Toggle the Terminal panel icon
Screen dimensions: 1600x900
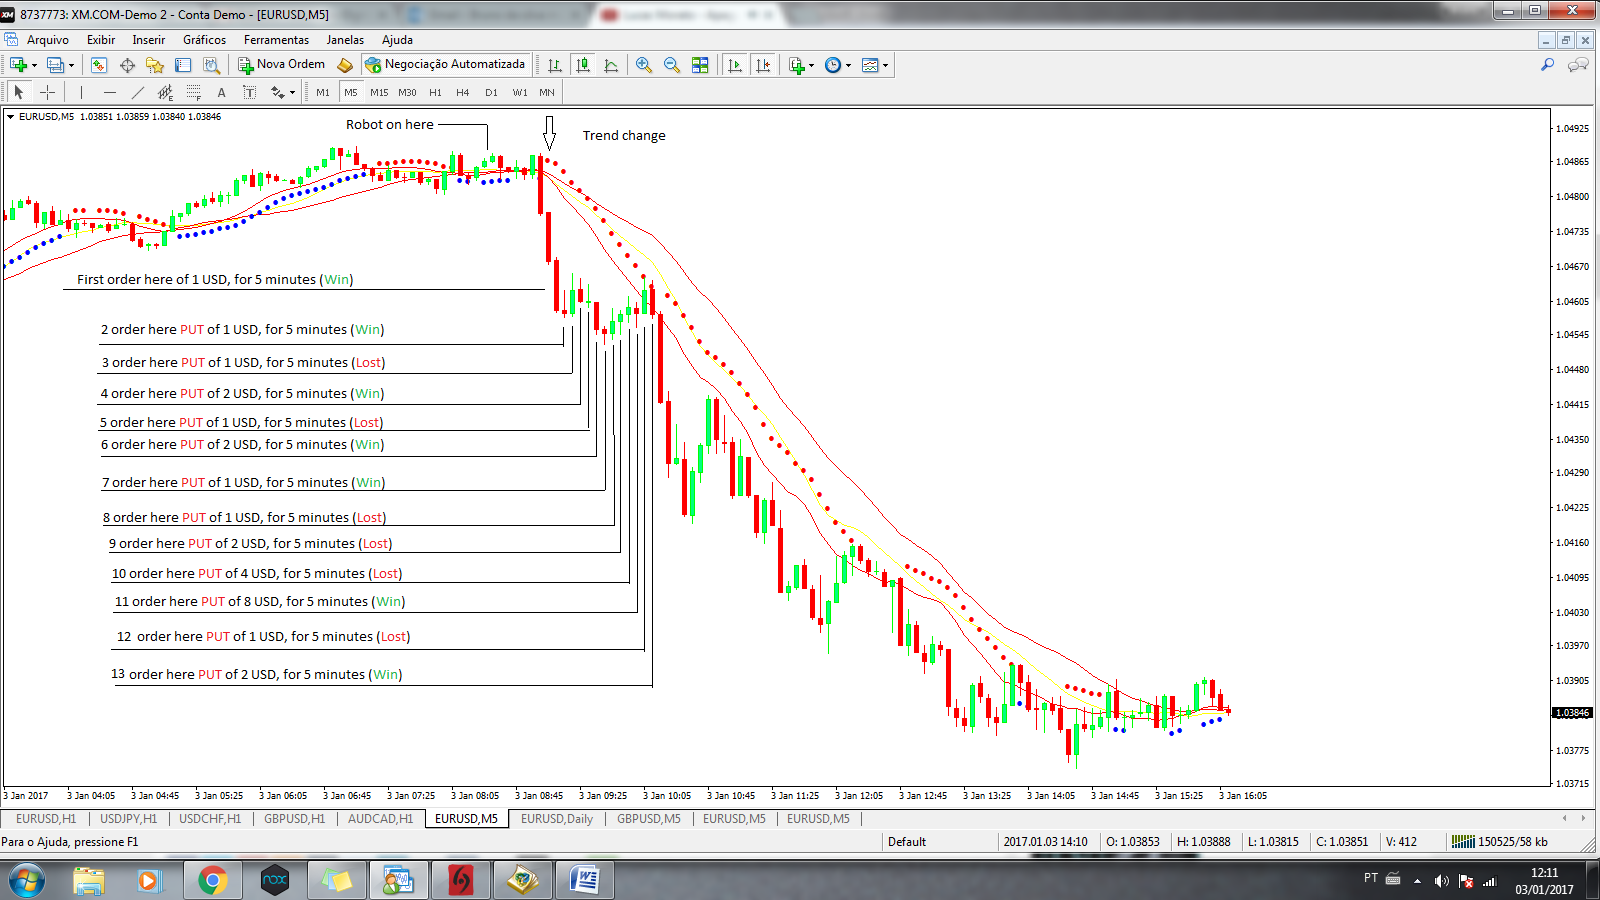pos(183,65)
